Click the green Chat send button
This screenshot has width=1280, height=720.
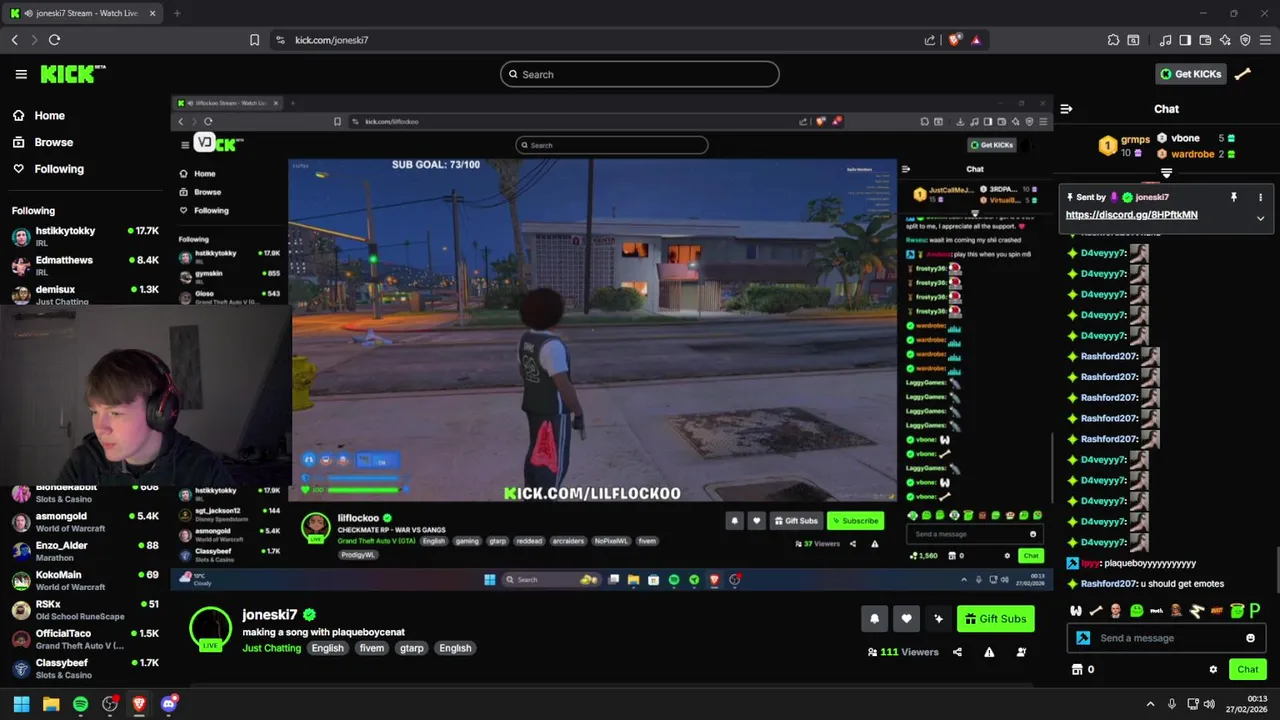coord(1247,669)
